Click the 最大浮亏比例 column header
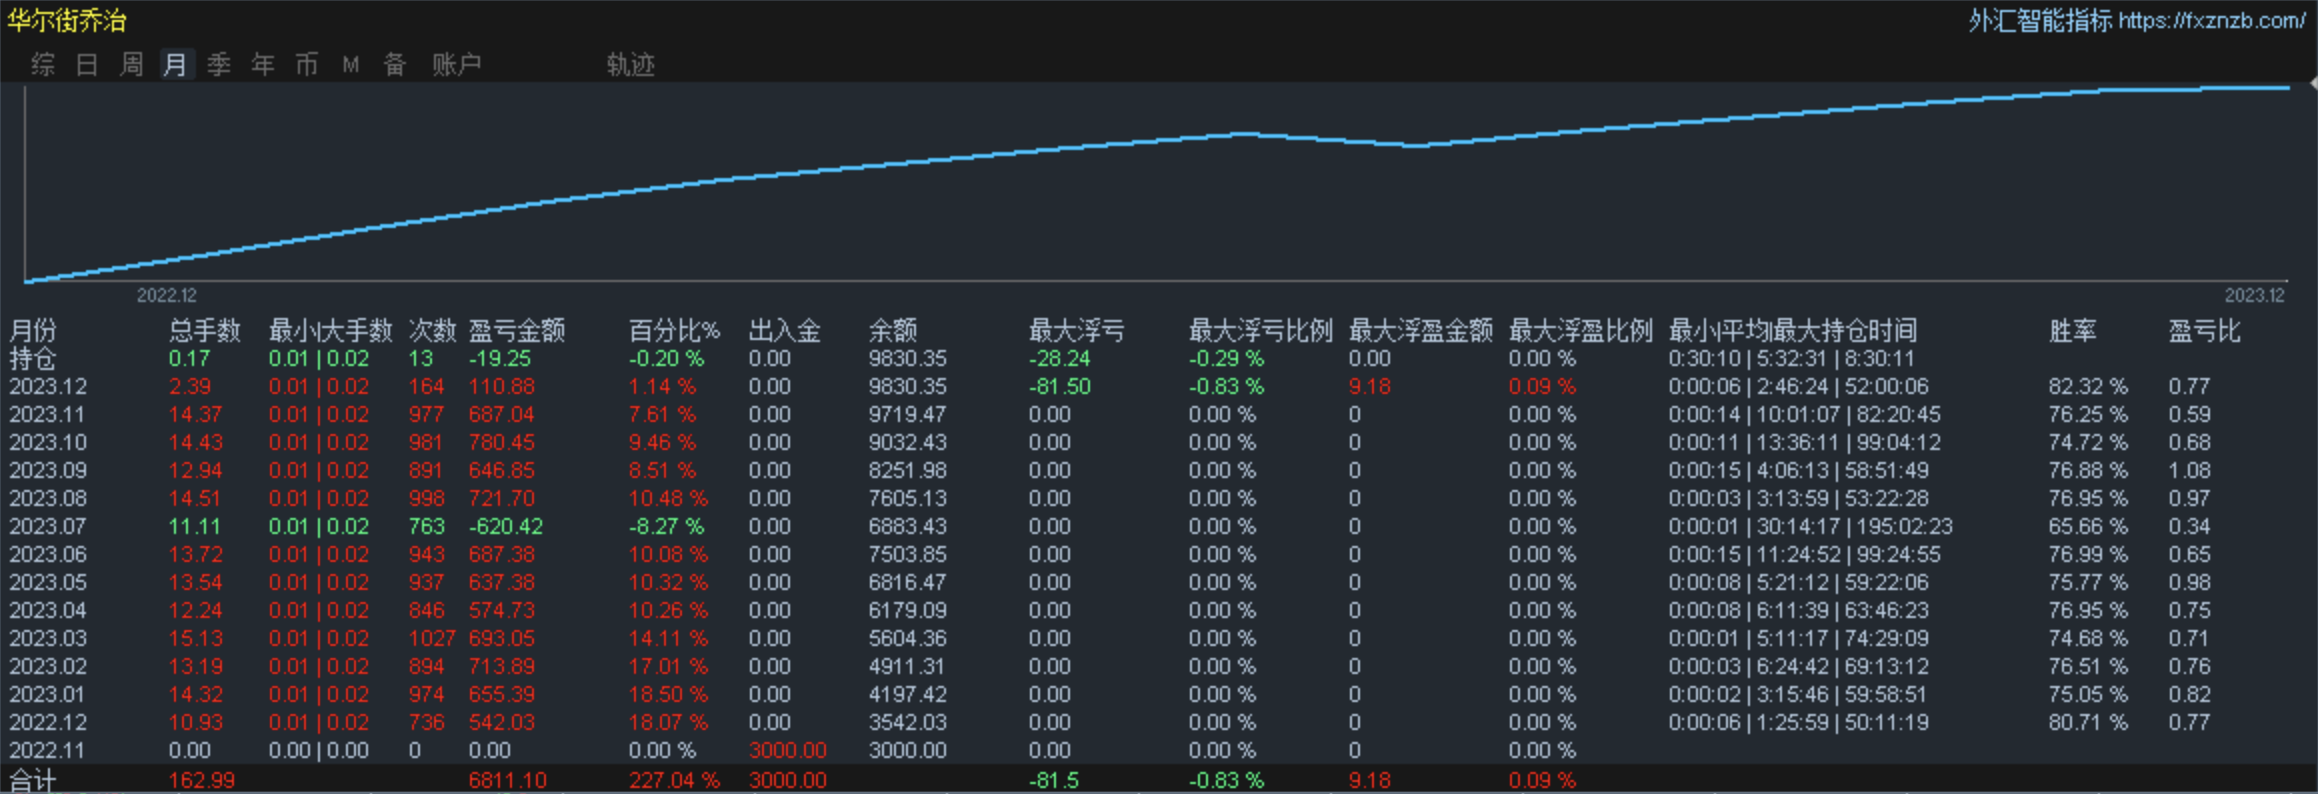 click(x=1260, y=330)
